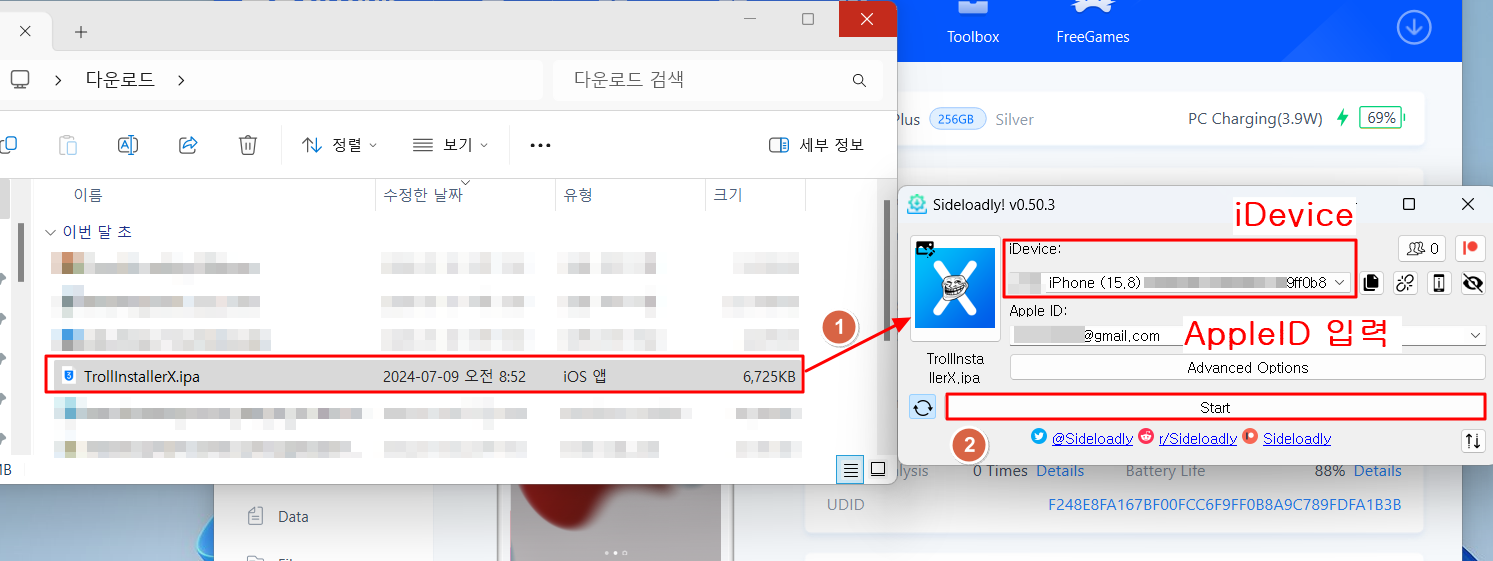Click the copy UDID icon
The image size is (1493, 561).
1371,283
